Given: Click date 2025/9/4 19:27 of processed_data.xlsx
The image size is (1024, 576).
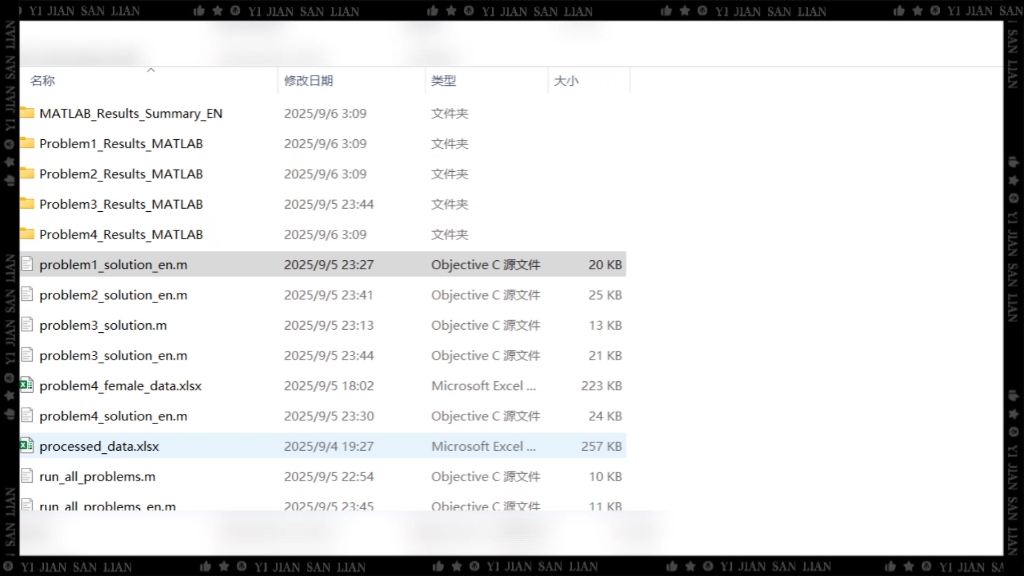Looking at the screenshot, I should coord(328,446).
